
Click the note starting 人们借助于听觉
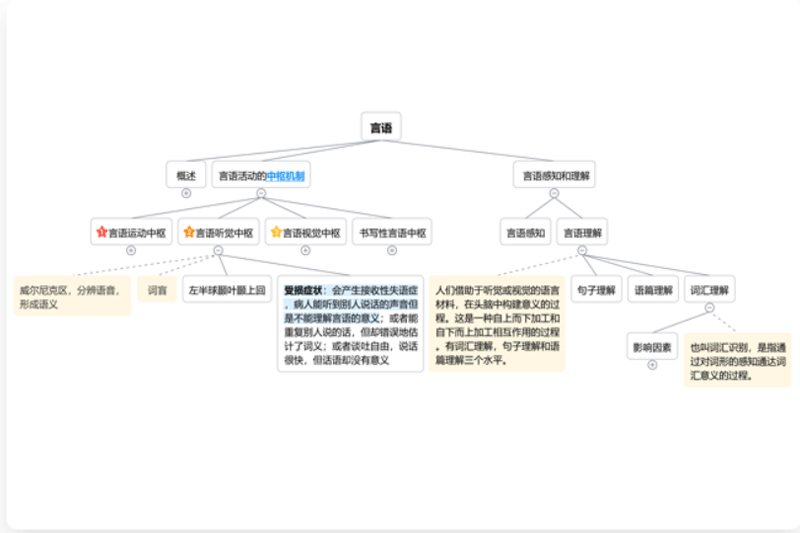point(497,324)
